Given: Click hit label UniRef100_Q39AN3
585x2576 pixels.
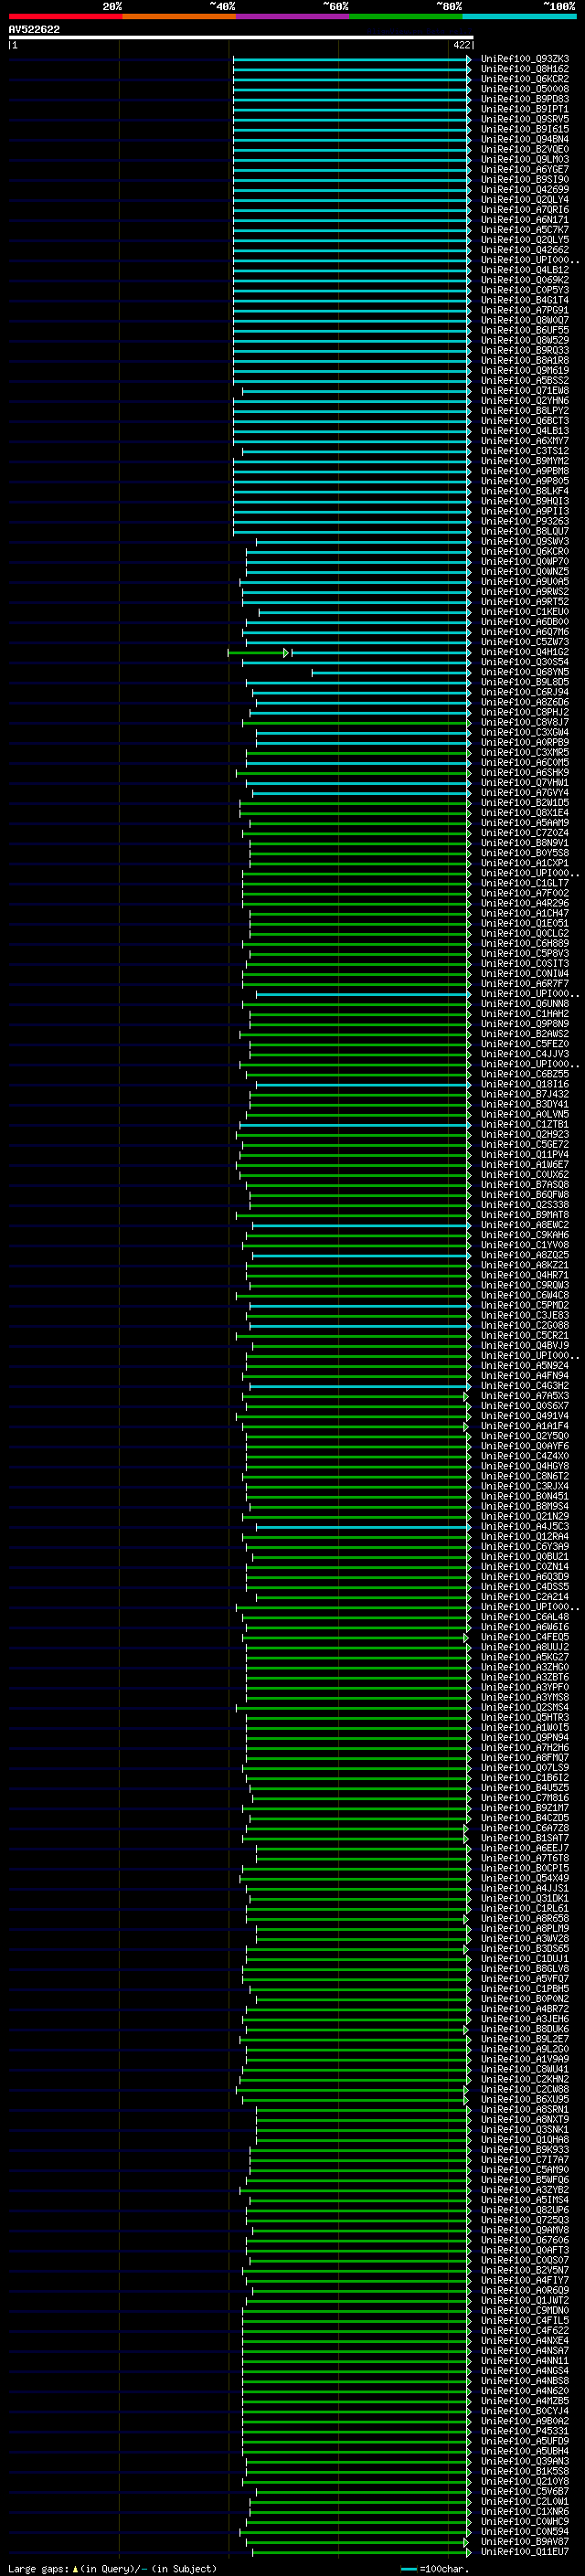Looking at the screenshot, I should (525, 2461).
